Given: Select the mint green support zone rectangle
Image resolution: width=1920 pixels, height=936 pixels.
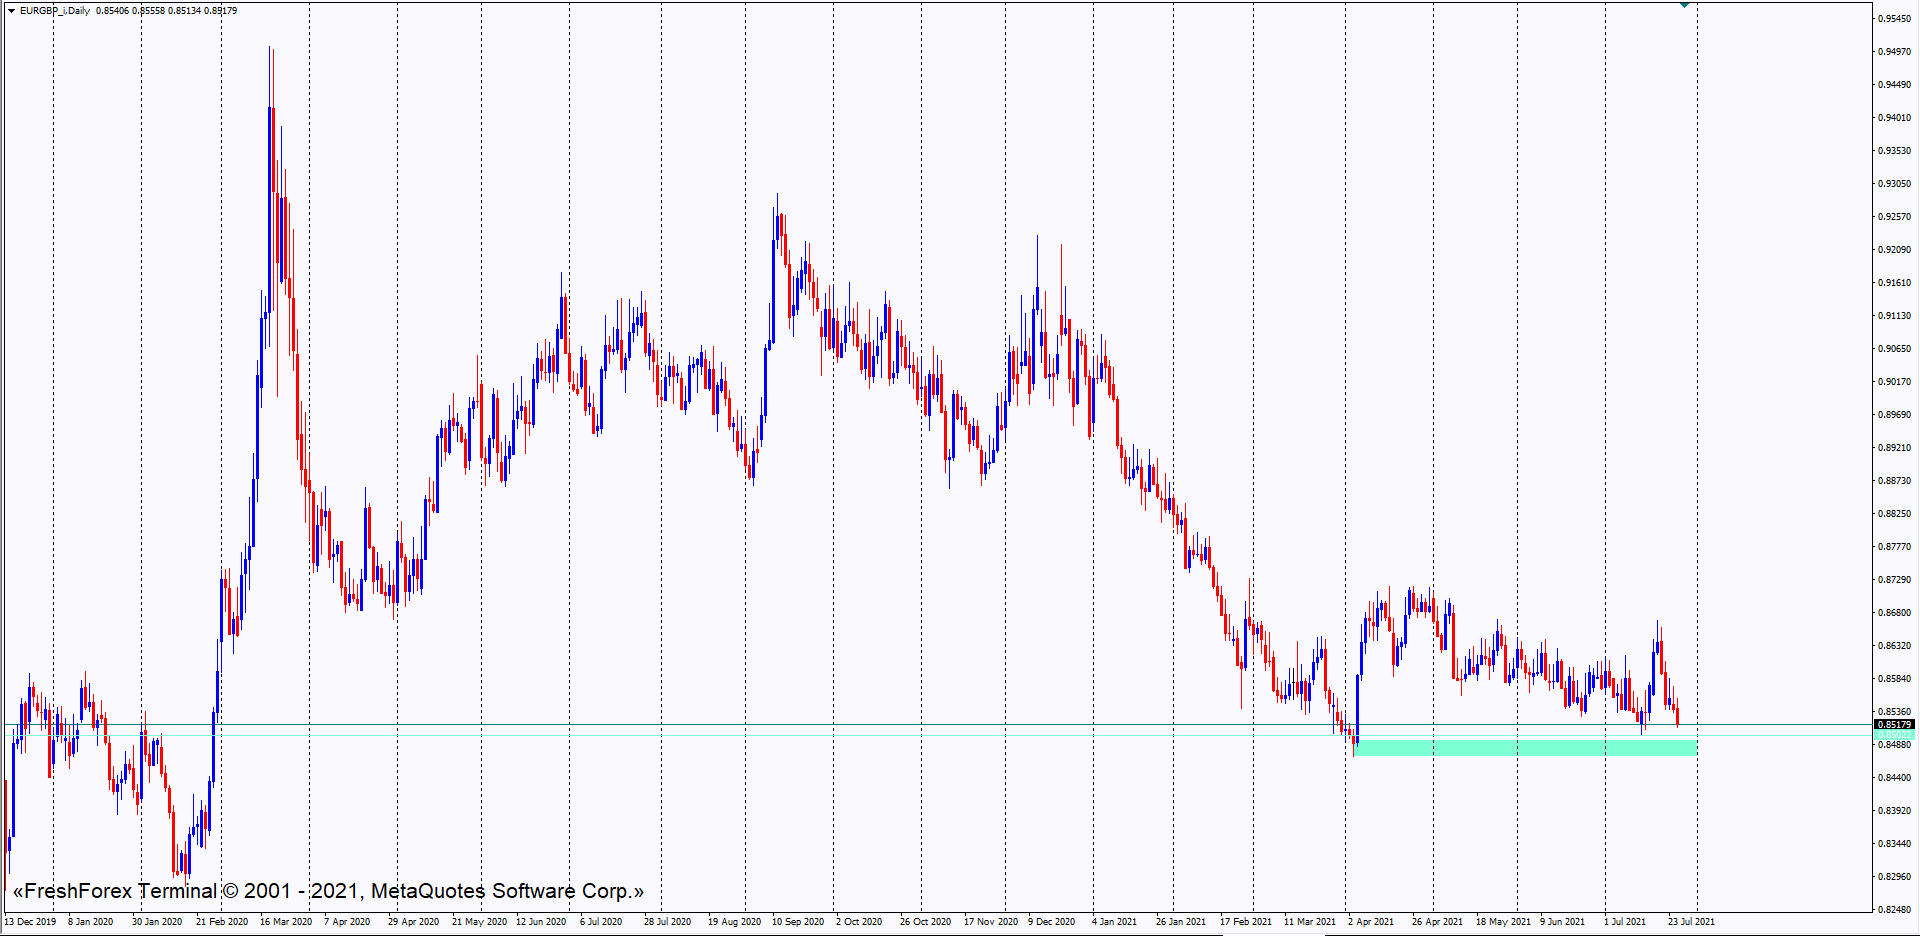Looking at the screenshot, I should point(1524,747).
